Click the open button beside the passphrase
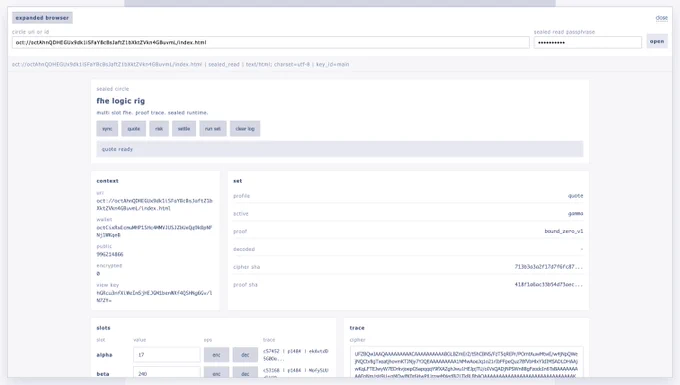Image resolution: width=680 pixels, height=385 pixels. point(657,41)
